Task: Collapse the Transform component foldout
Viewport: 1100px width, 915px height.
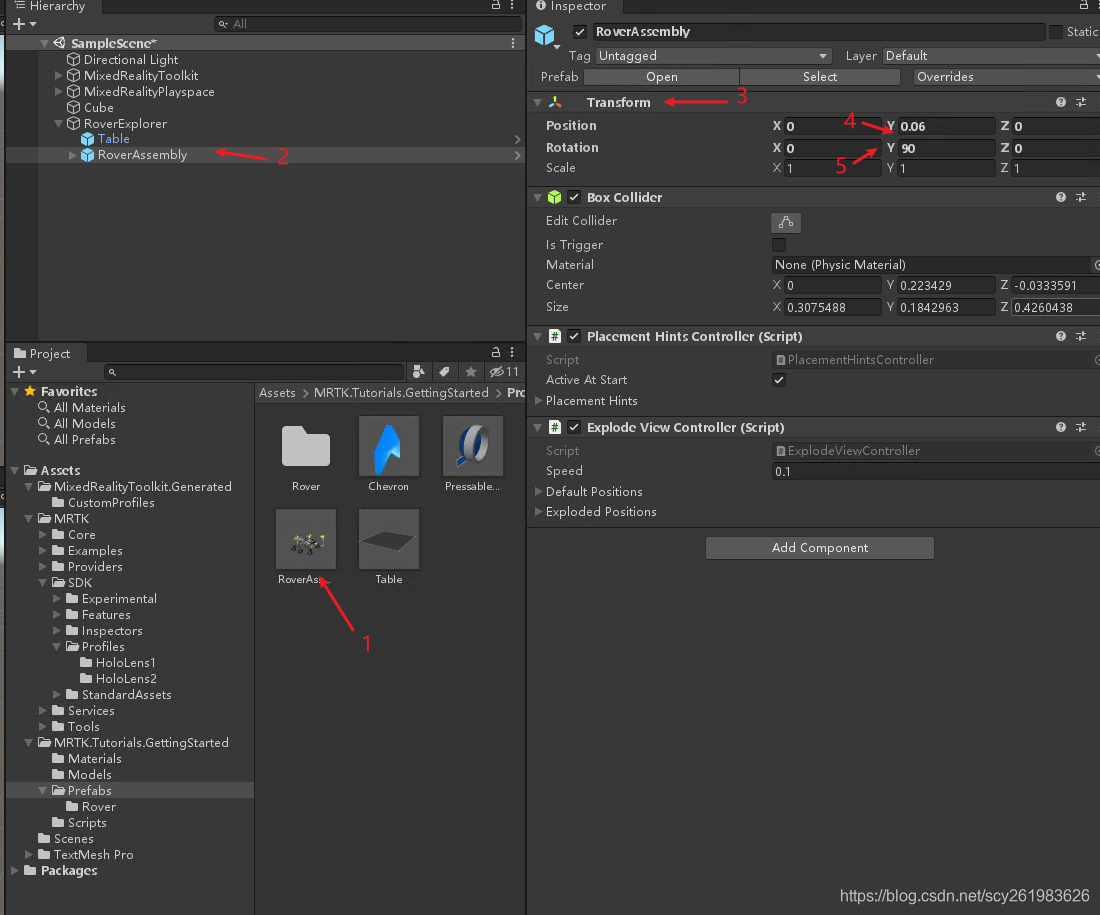Action: click(537, 102)
